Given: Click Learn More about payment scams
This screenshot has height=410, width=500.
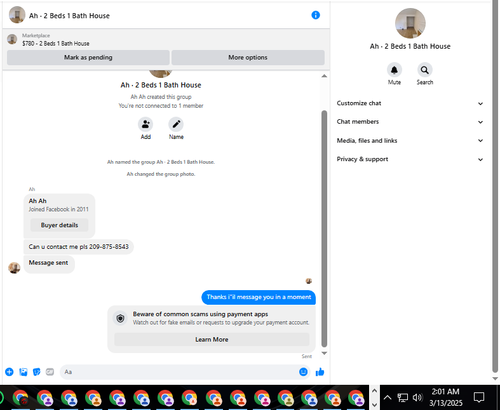Looking at the screenshot, I should point(212,339).
